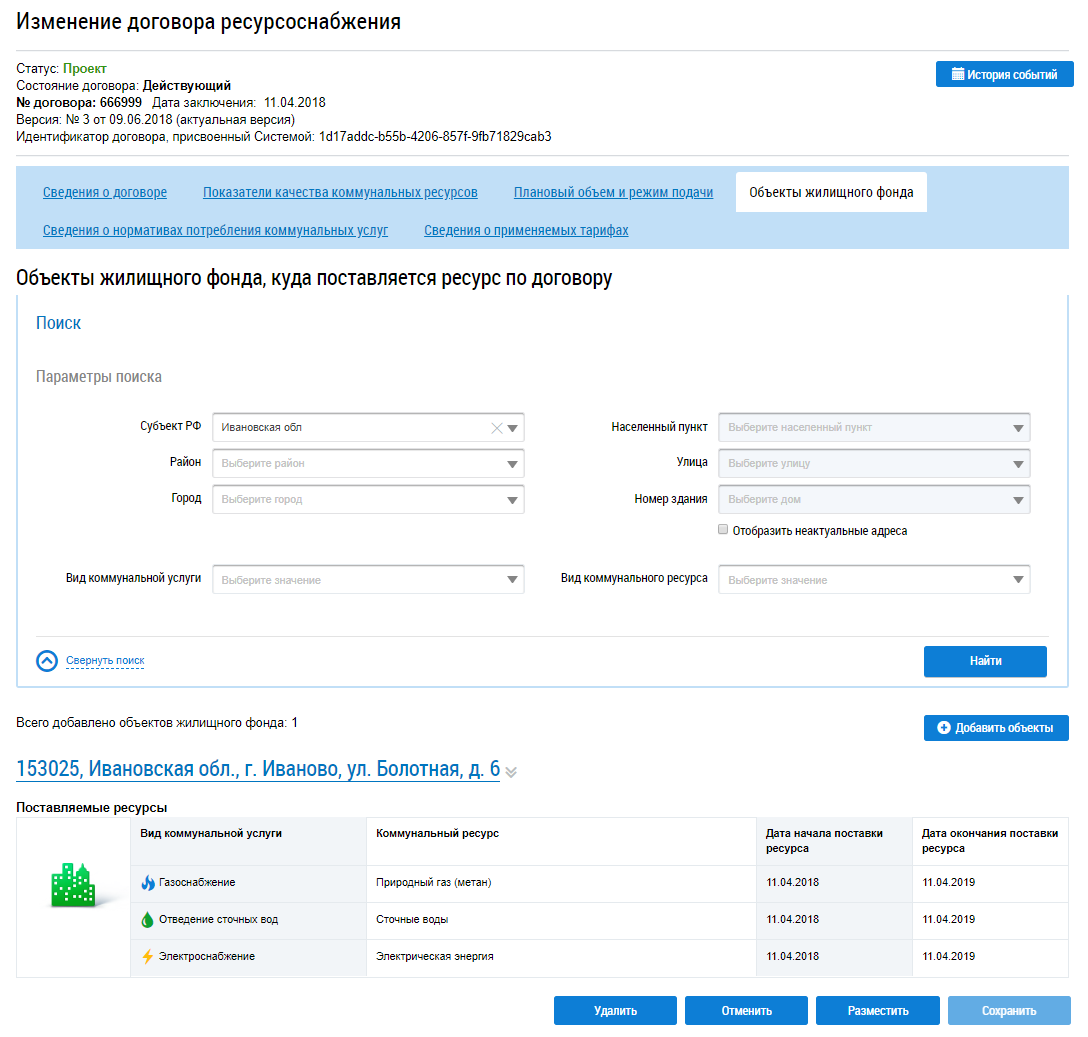Open Плановый объем и режим подачи tab
Image resolution: width=1088 pixels, height=1037 pixels.
pyautogui.click(x=613, y=193)
